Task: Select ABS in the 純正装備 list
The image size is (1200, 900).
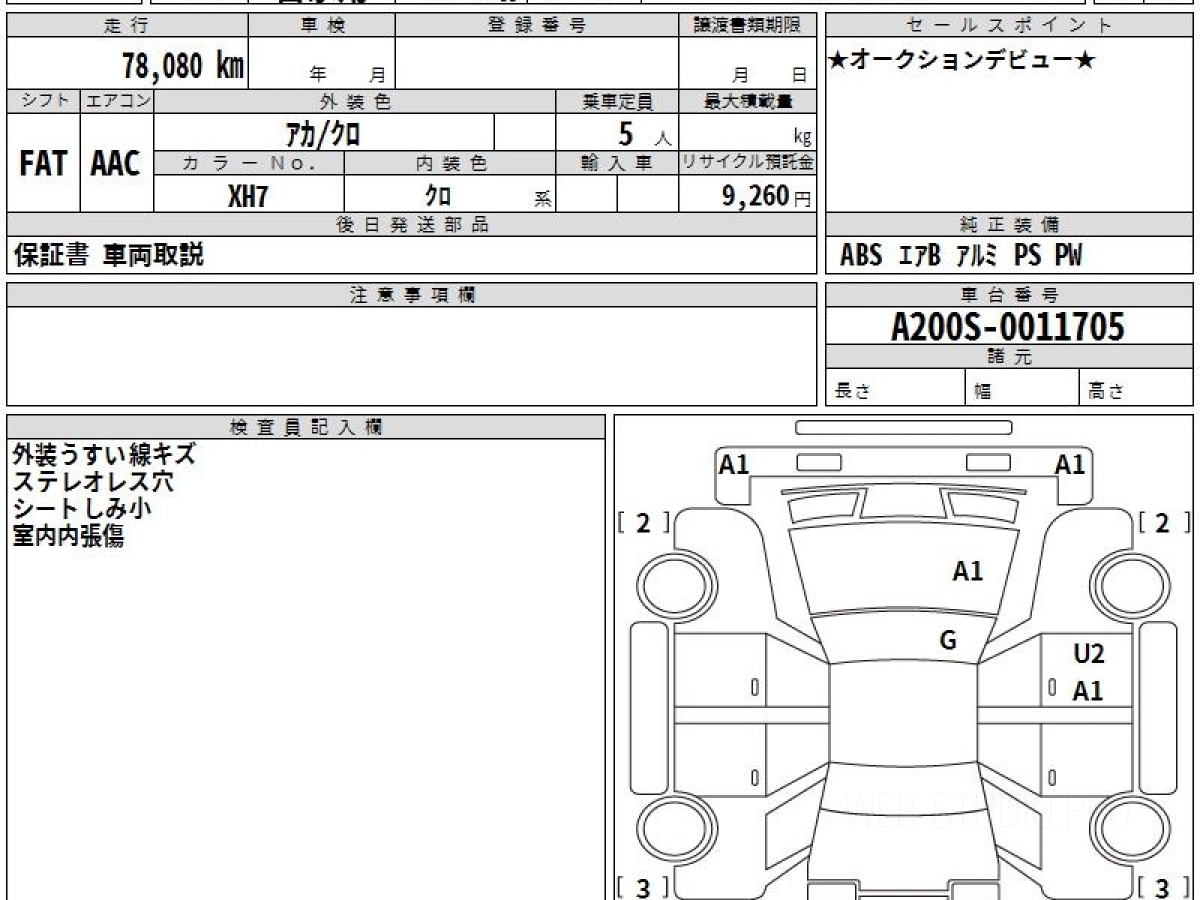Action: coord(861,256)
